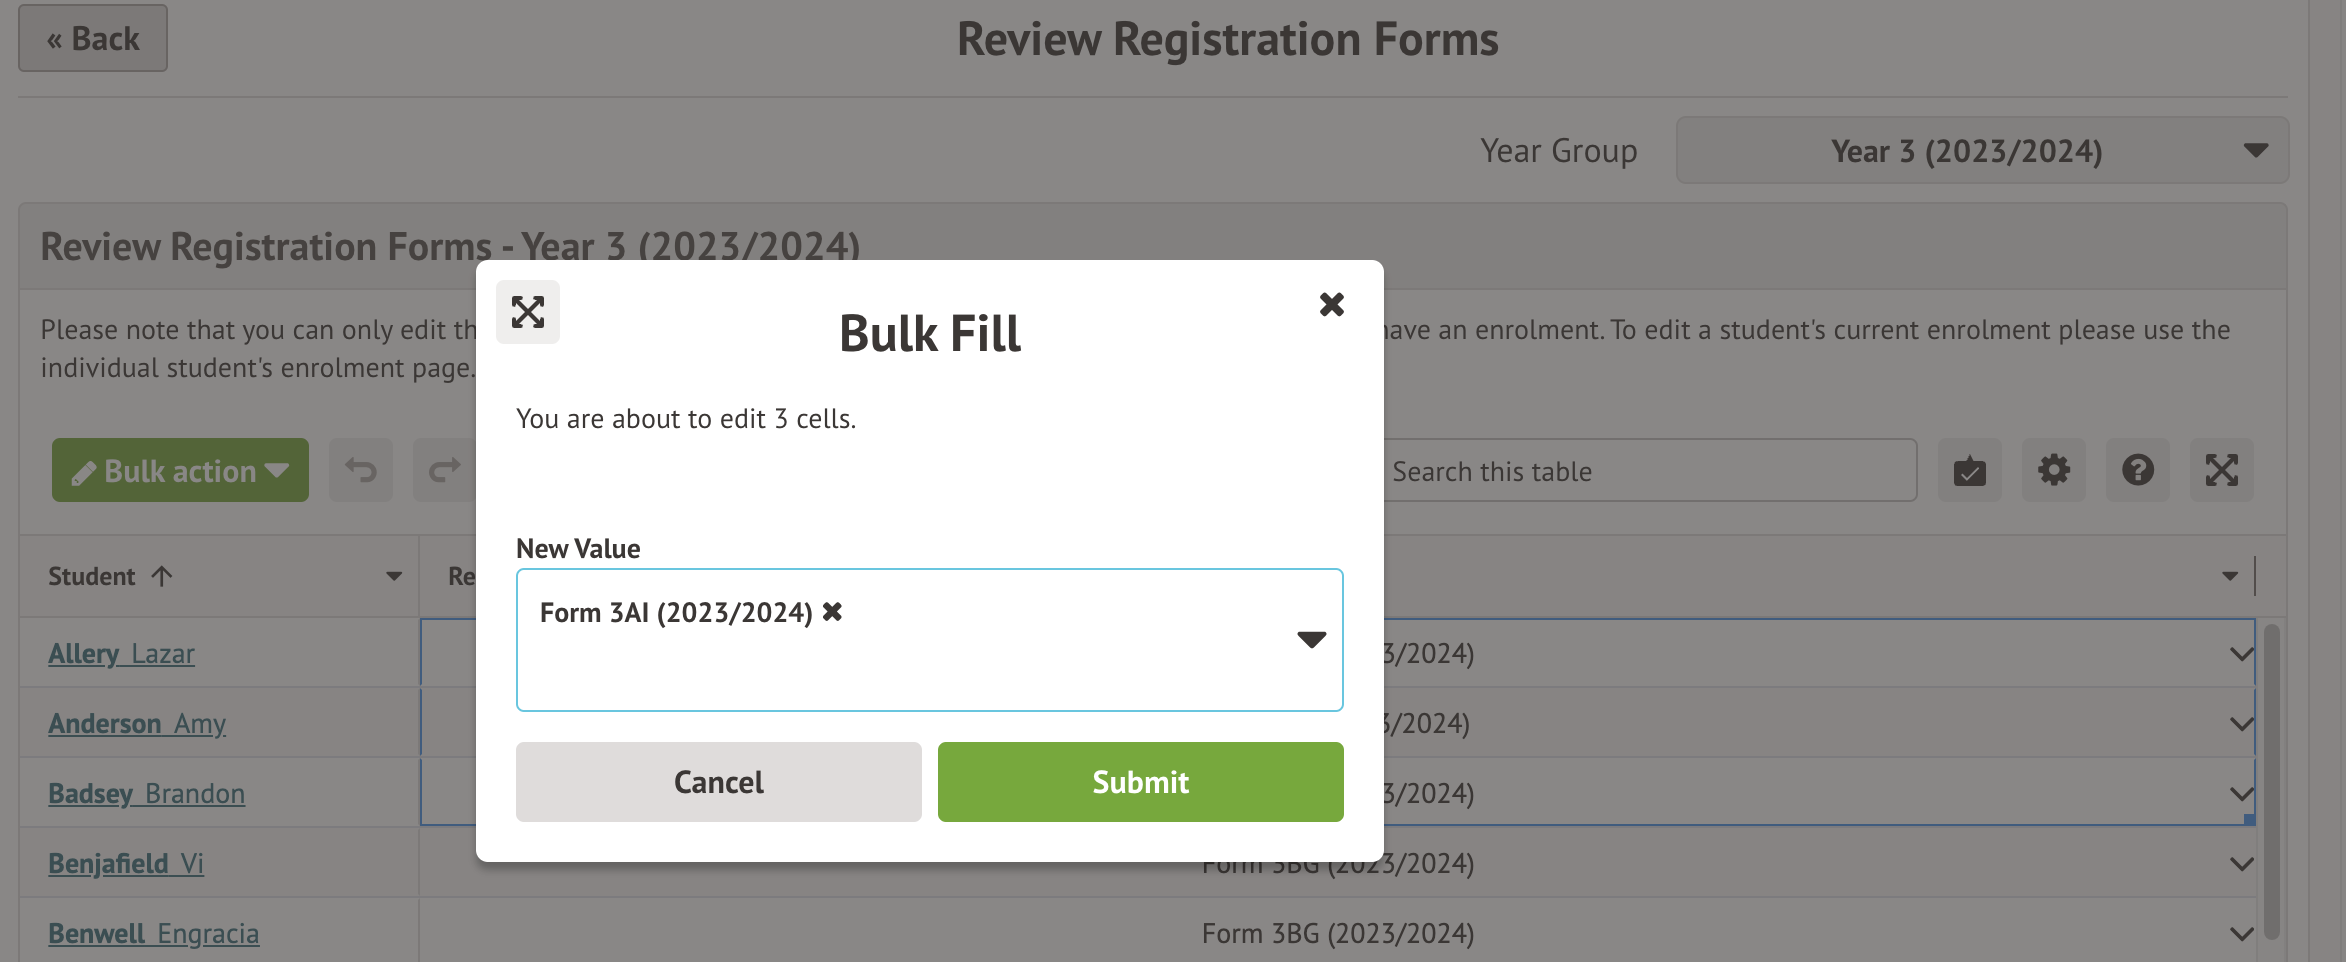
Task: Go back using the Back button
Action: (x=93, y=39)
